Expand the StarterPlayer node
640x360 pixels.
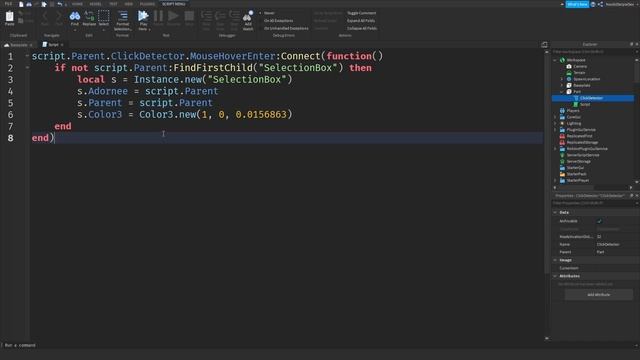coord(555,180)
